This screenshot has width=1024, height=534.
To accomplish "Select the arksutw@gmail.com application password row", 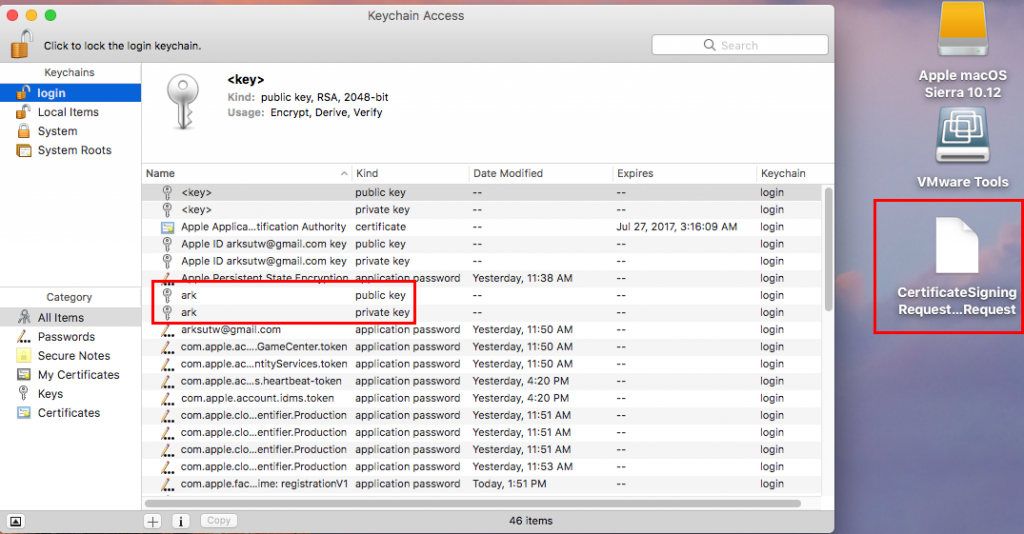I will pos(482,330).
